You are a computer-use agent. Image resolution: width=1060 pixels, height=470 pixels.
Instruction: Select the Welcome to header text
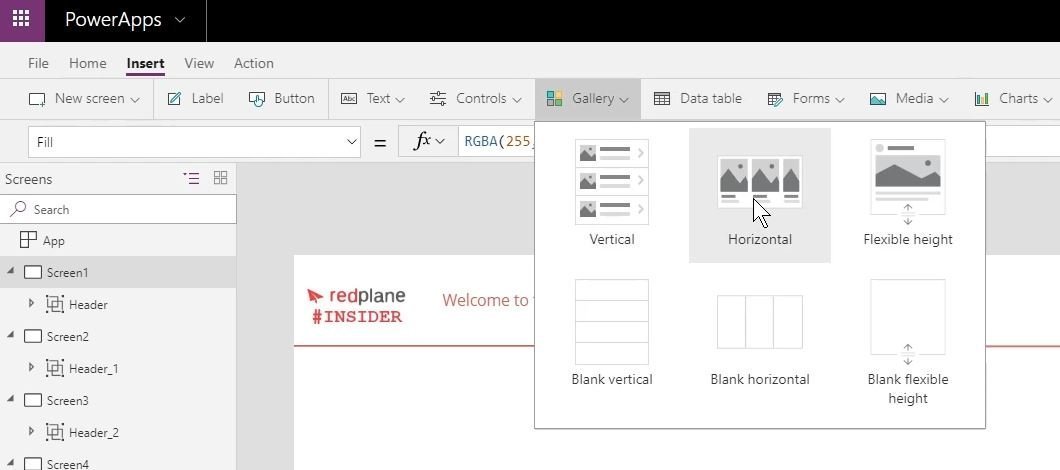pos(487,300)
